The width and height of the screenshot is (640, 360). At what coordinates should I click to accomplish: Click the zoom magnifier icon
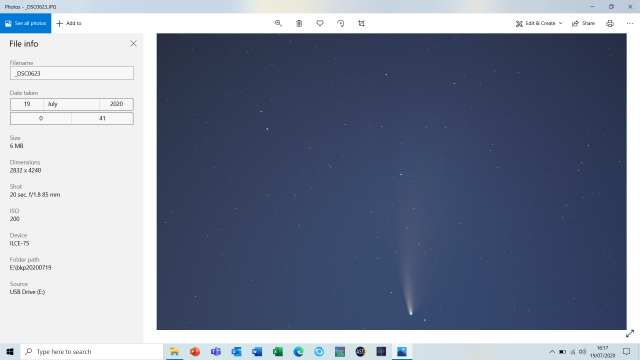point(278,23)
